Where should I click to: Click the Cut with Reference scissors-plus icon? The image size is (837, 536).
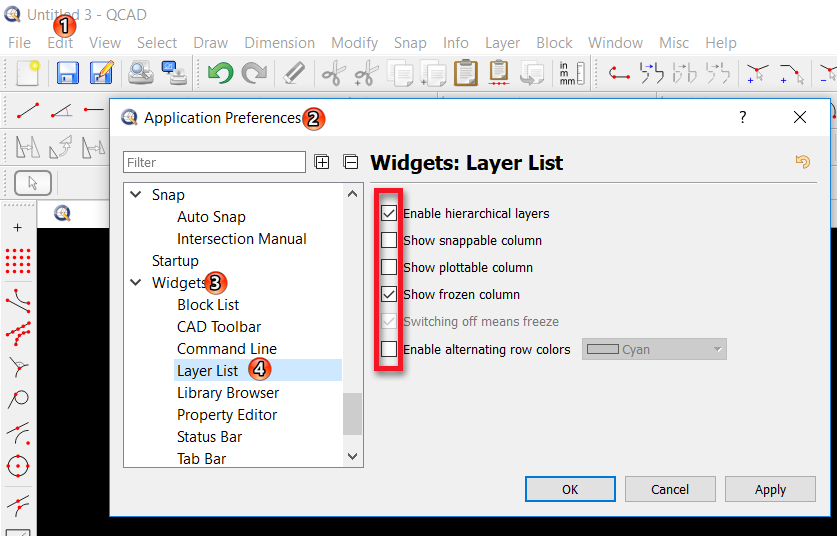point(367,73)
